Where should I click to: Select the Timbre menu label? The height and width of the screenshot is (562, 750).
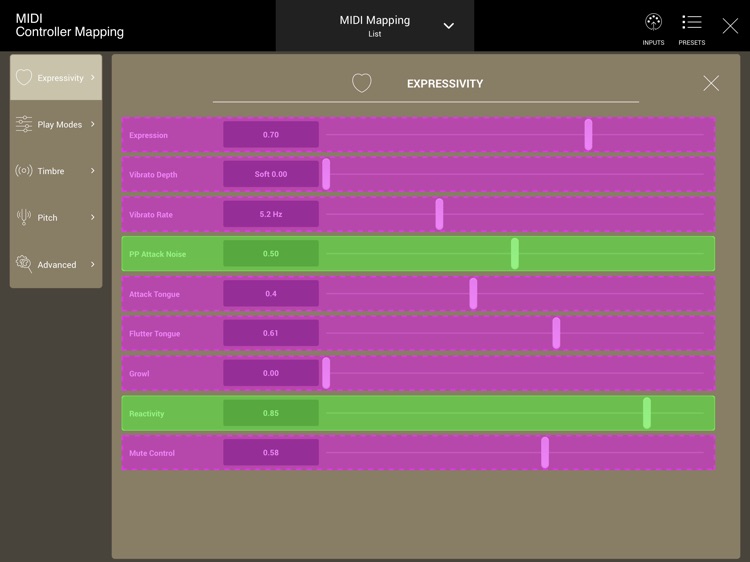[x=51, y=171]
